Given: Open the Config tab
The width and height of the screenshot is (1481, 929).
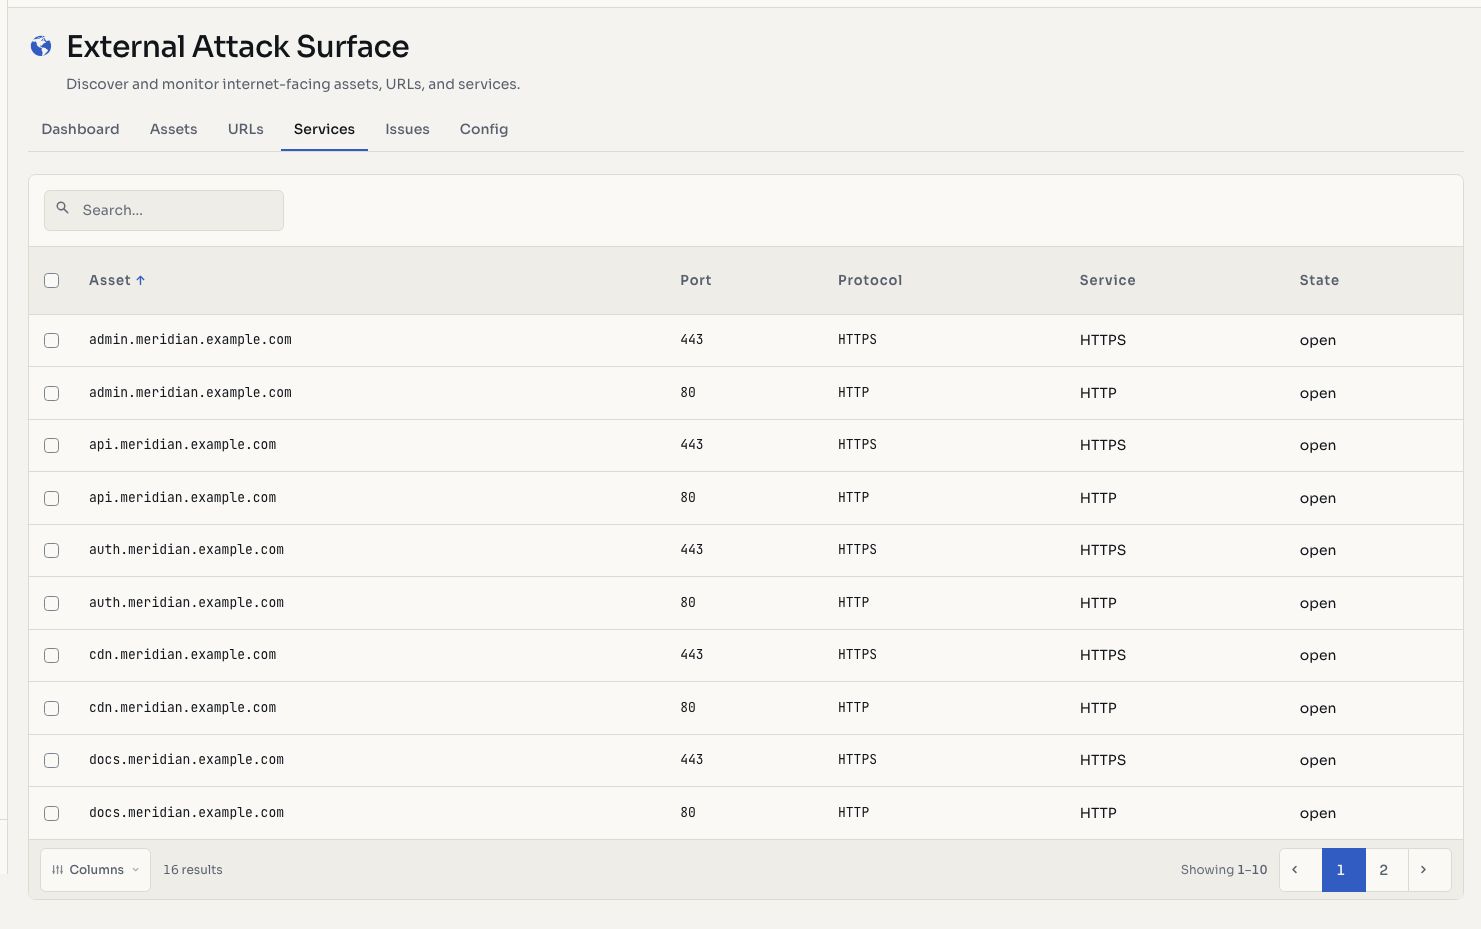Looking at the screenshot, I should pyautogui.click(x=484, y=129).
